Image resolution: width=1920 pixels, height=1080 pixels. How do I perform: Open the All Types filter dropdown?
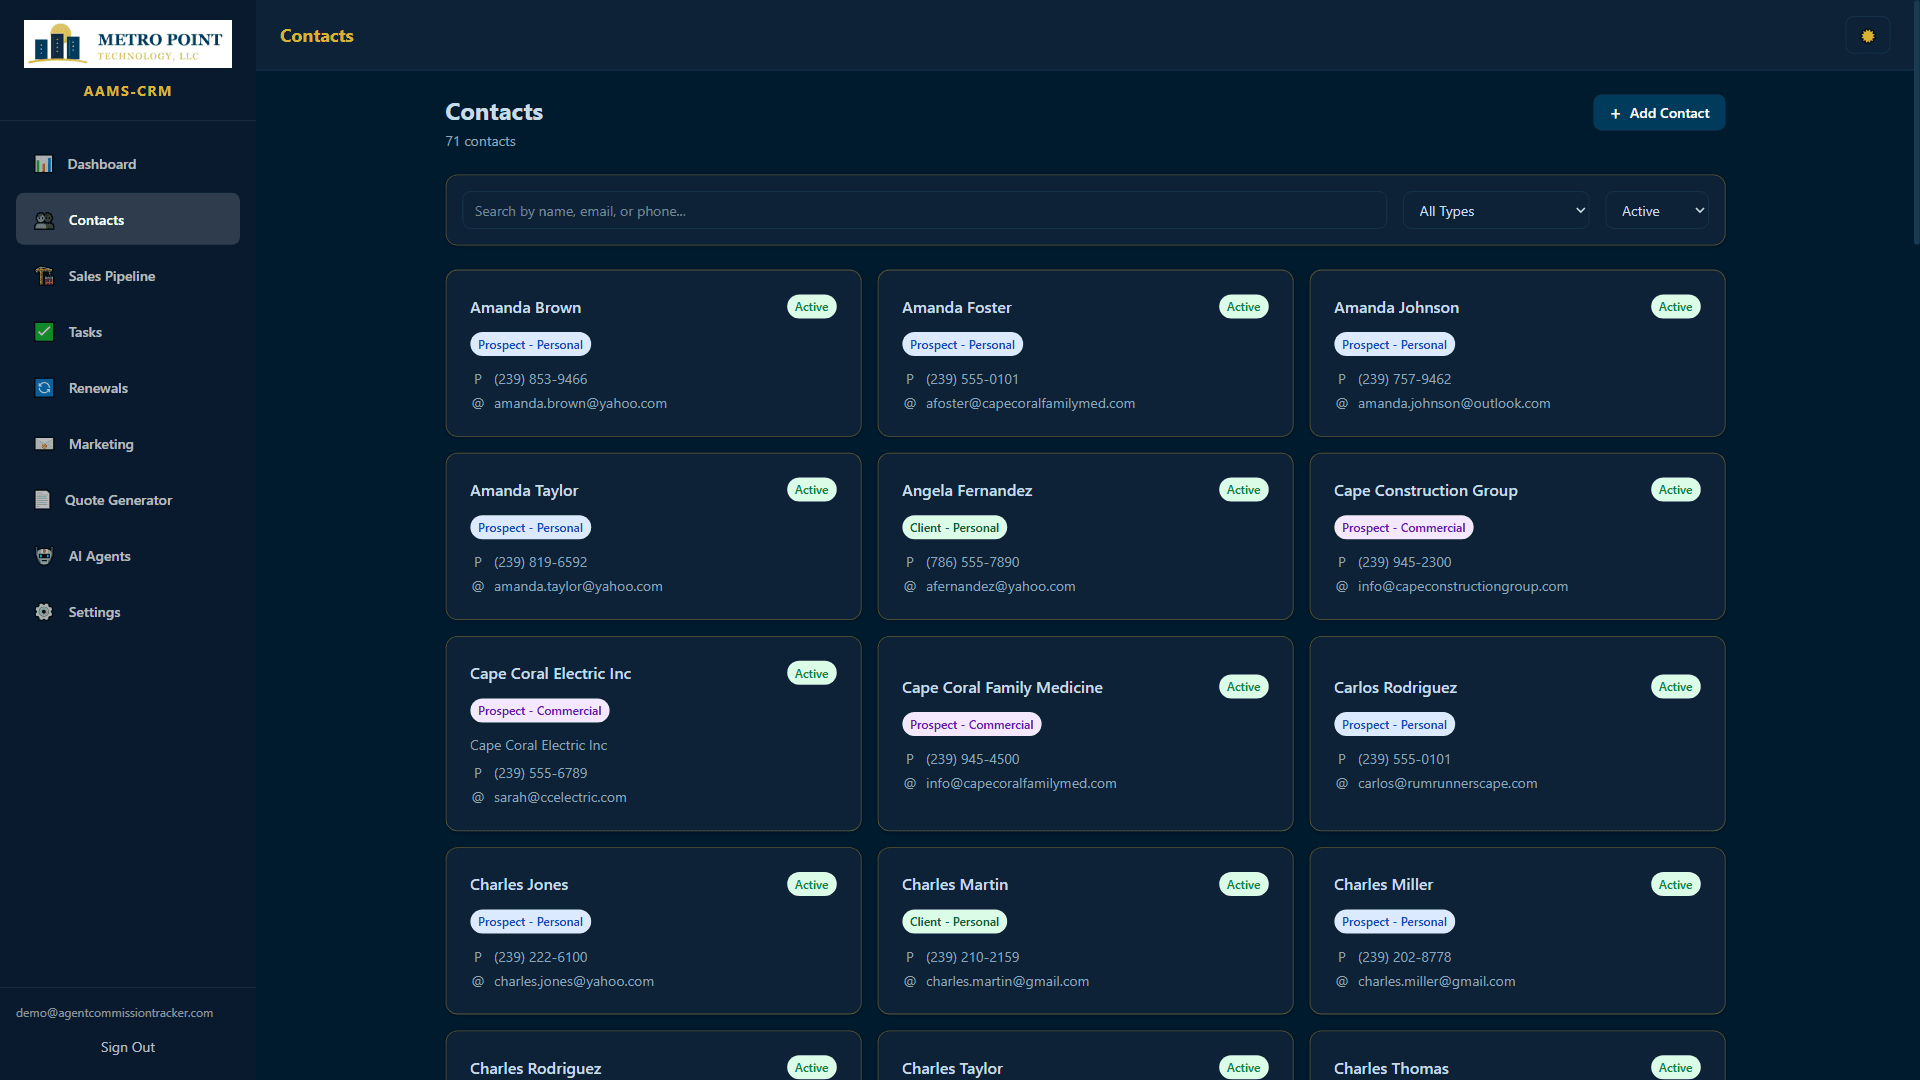tap(1495, 210)
